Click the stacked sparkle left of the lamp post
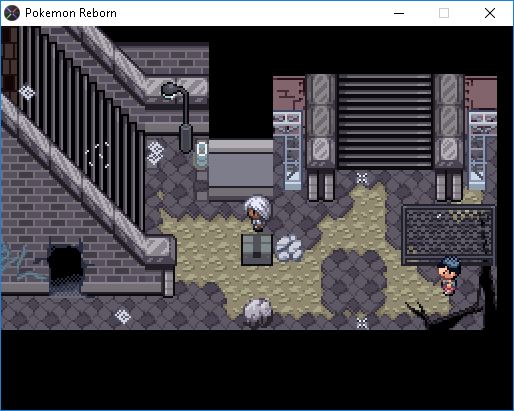 (155, 153)
